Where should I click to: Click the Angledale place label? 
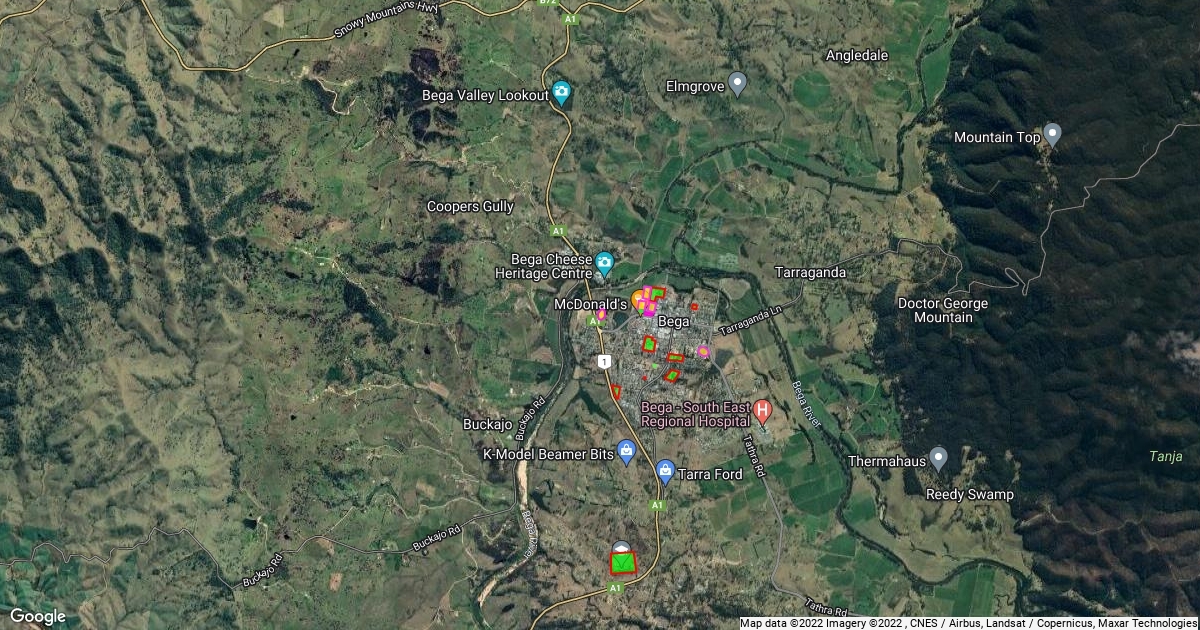(857, 56)
